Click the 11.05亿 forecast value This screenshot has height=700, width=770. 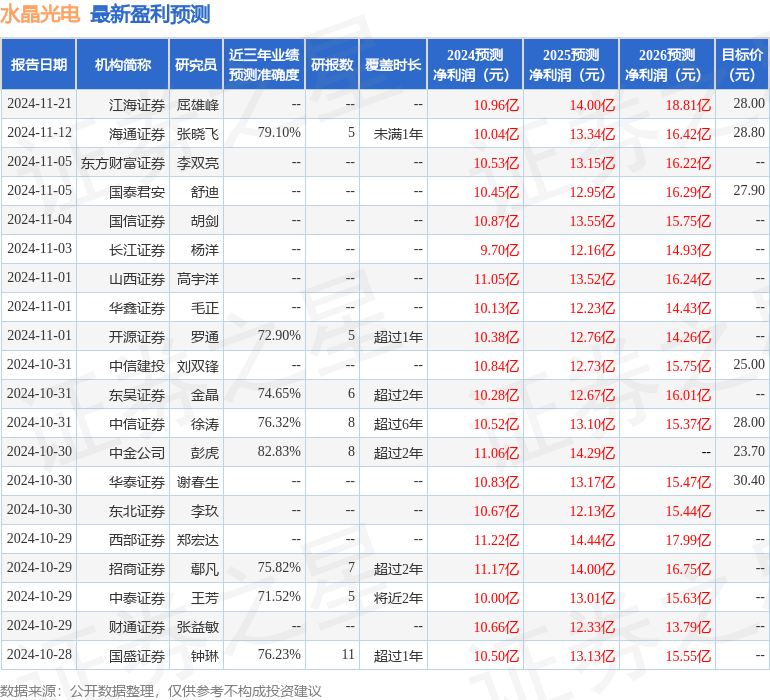496,279
